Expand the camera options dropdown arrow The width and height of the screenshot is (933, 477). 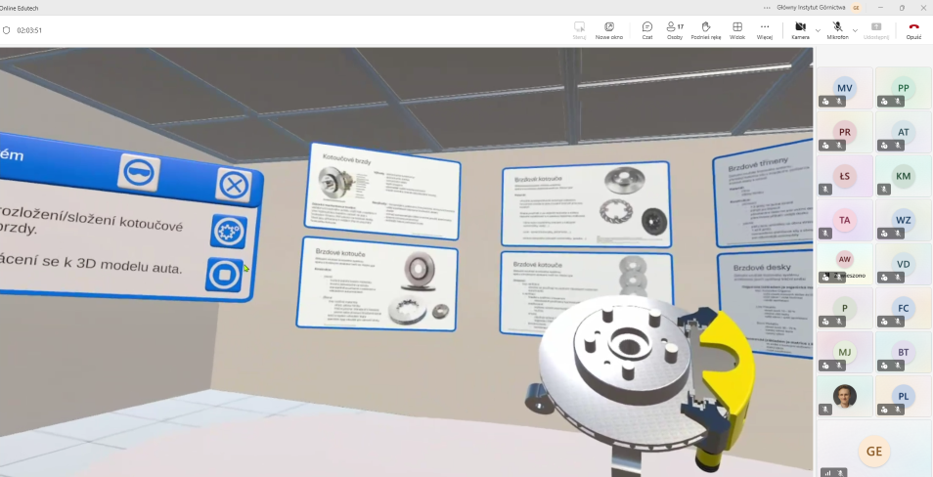(818, 30)
